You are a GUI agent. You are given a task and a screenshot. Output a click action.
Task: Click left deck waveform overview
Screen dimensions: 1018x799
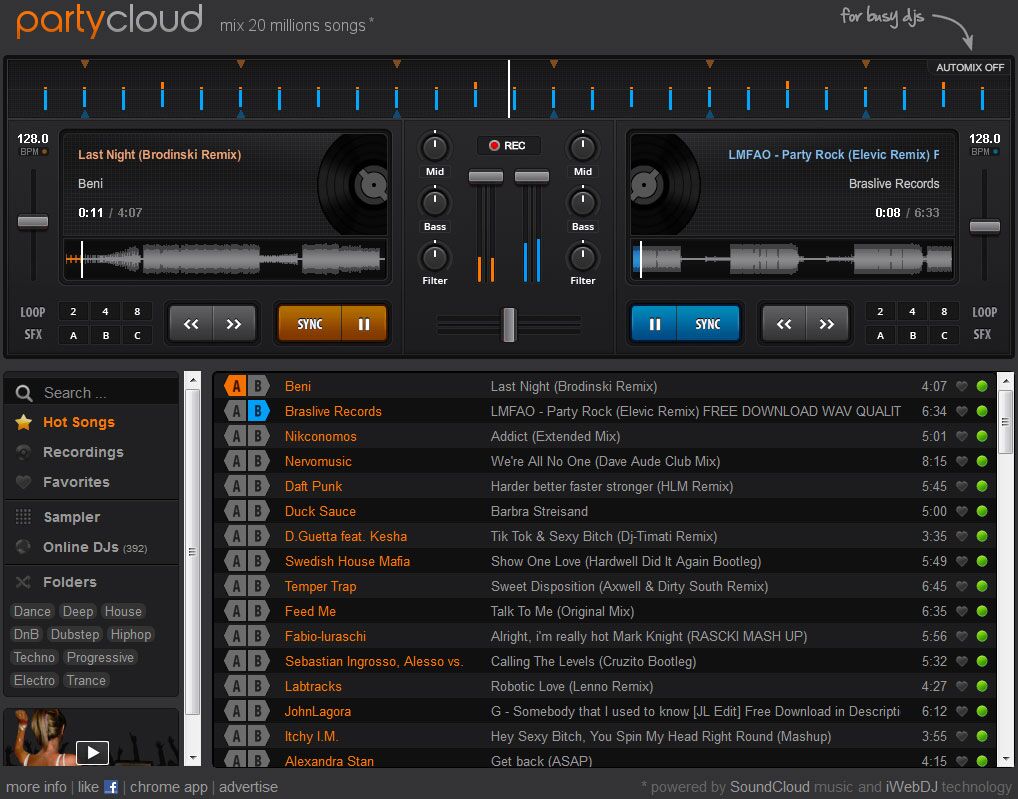(225, 259)
